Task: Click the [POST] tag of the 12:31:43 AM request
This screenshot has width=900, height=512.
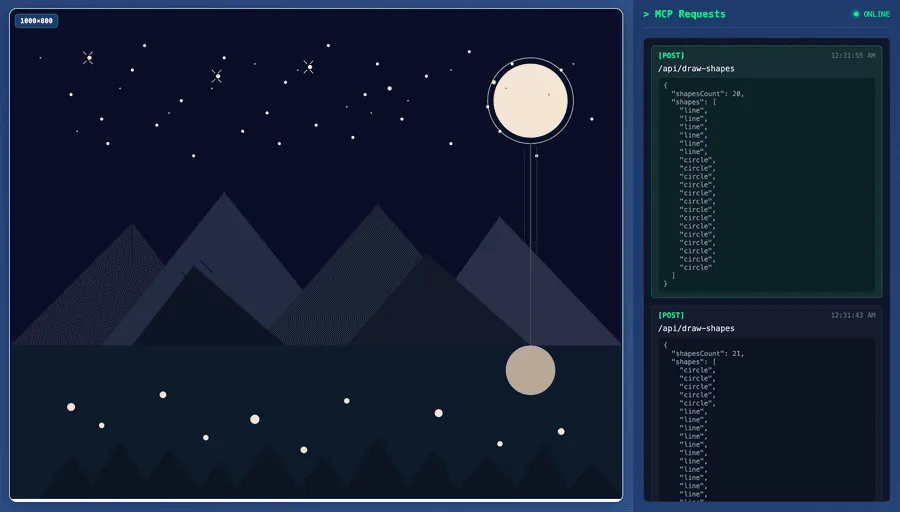Action: 671,315
